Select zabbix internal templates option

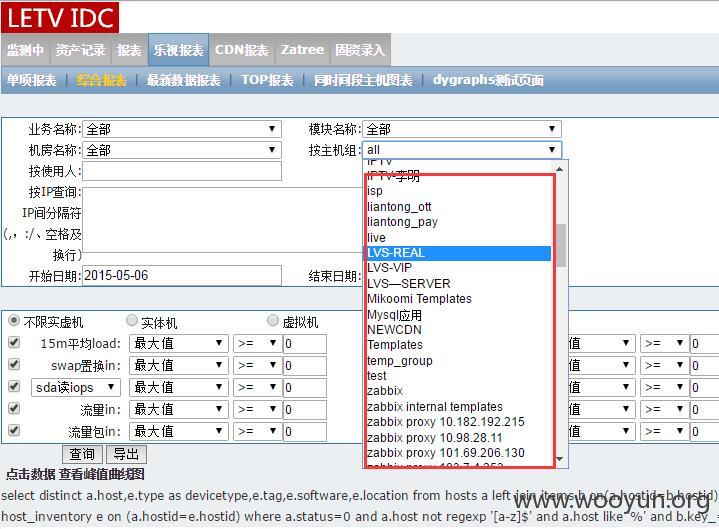[459, 407]
